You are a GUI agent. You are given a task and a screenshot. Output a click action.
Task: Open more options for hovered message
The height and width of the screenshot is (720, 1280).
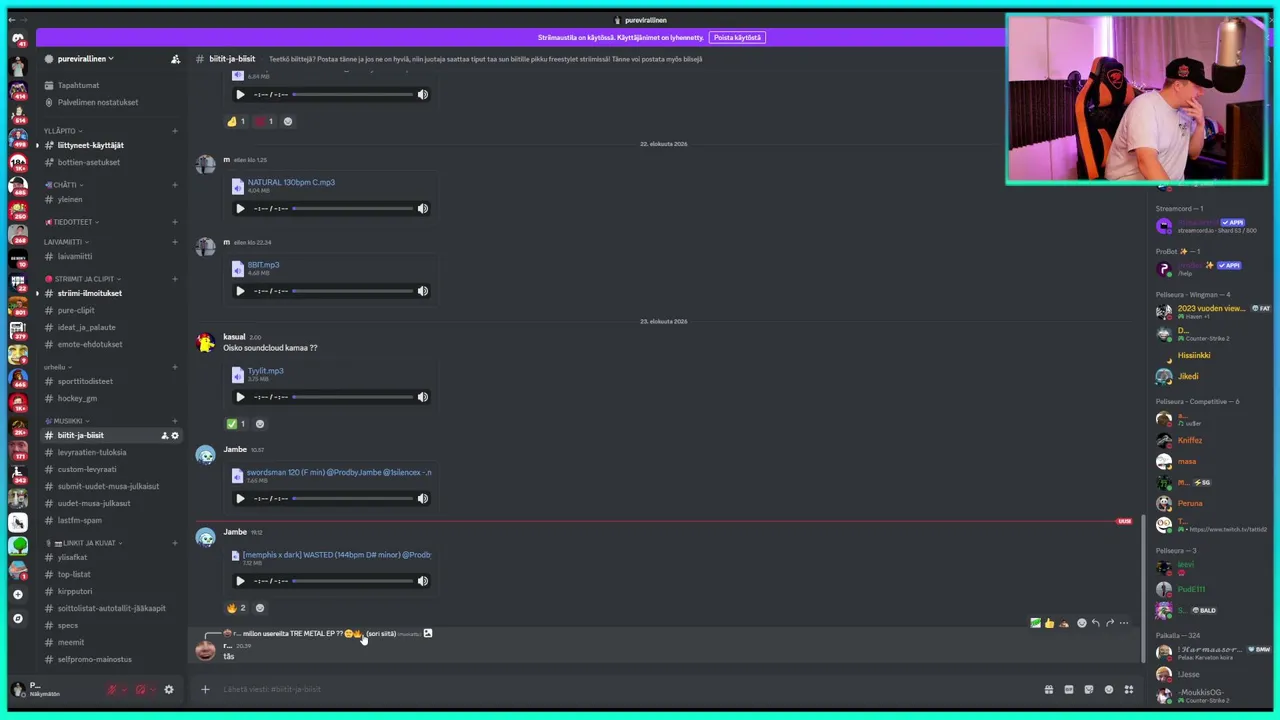[x=1124, y=624]
